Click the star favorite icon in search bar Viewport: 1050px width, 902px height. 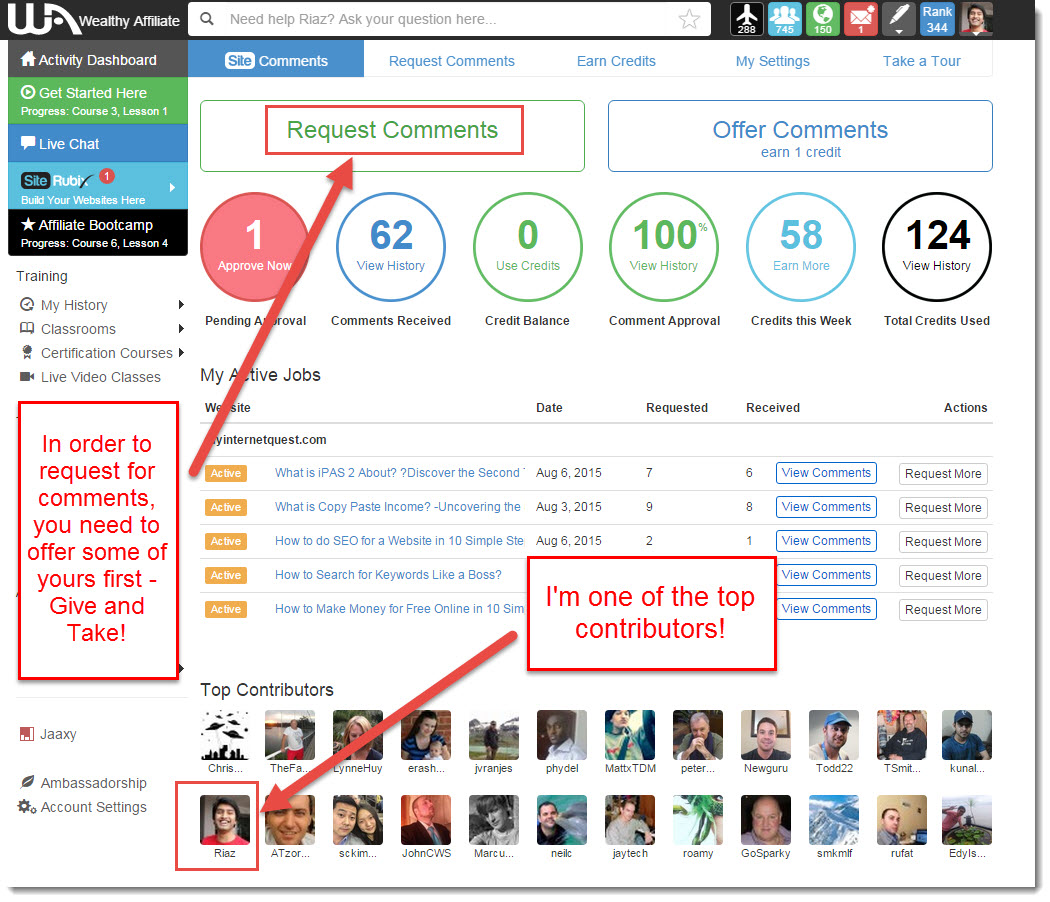click(689, 19)
